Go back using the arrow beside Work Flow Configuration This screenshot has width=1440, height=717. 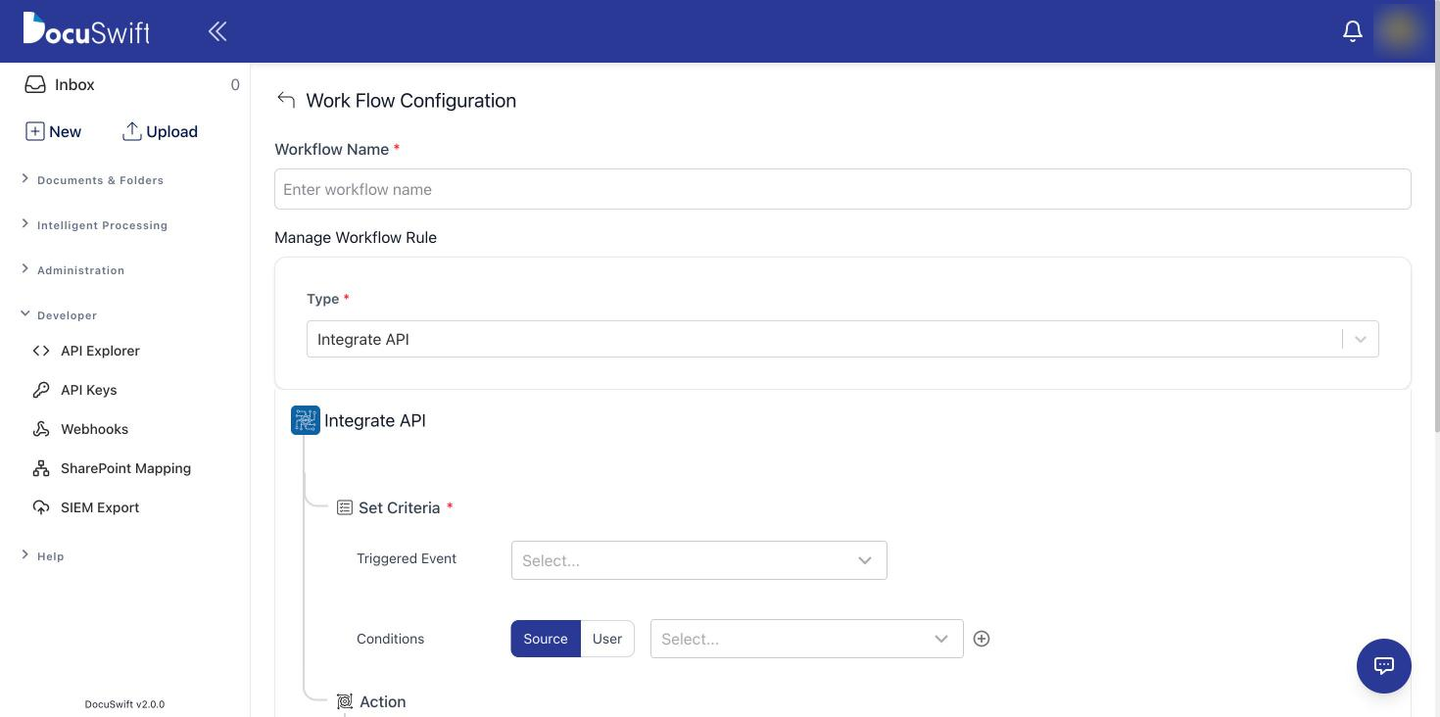click(x=286, y=99)
